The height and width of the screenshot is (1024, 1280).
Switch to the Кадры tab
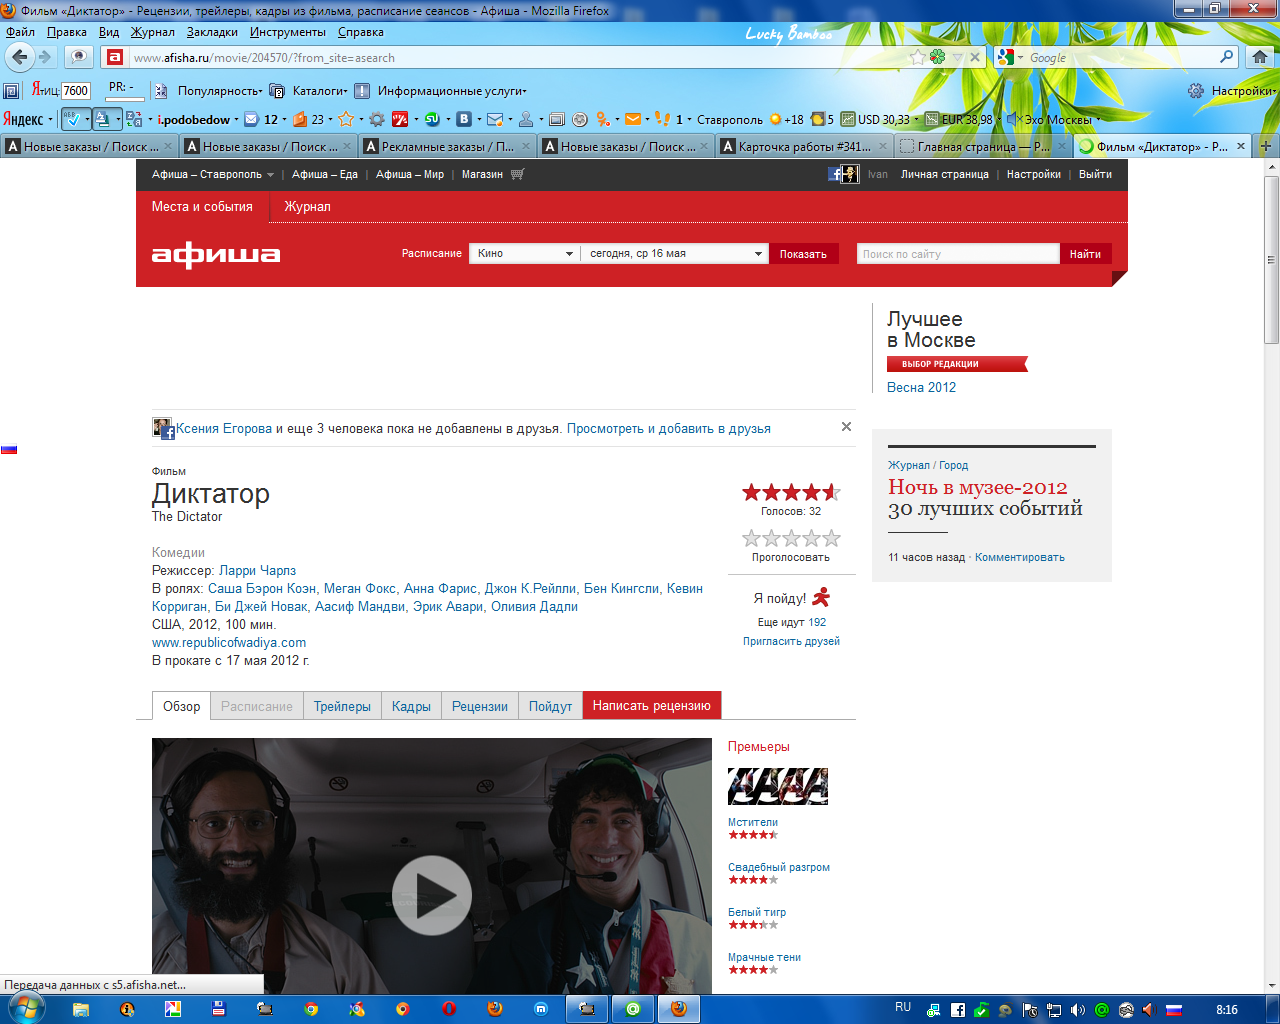click(411, 706)
